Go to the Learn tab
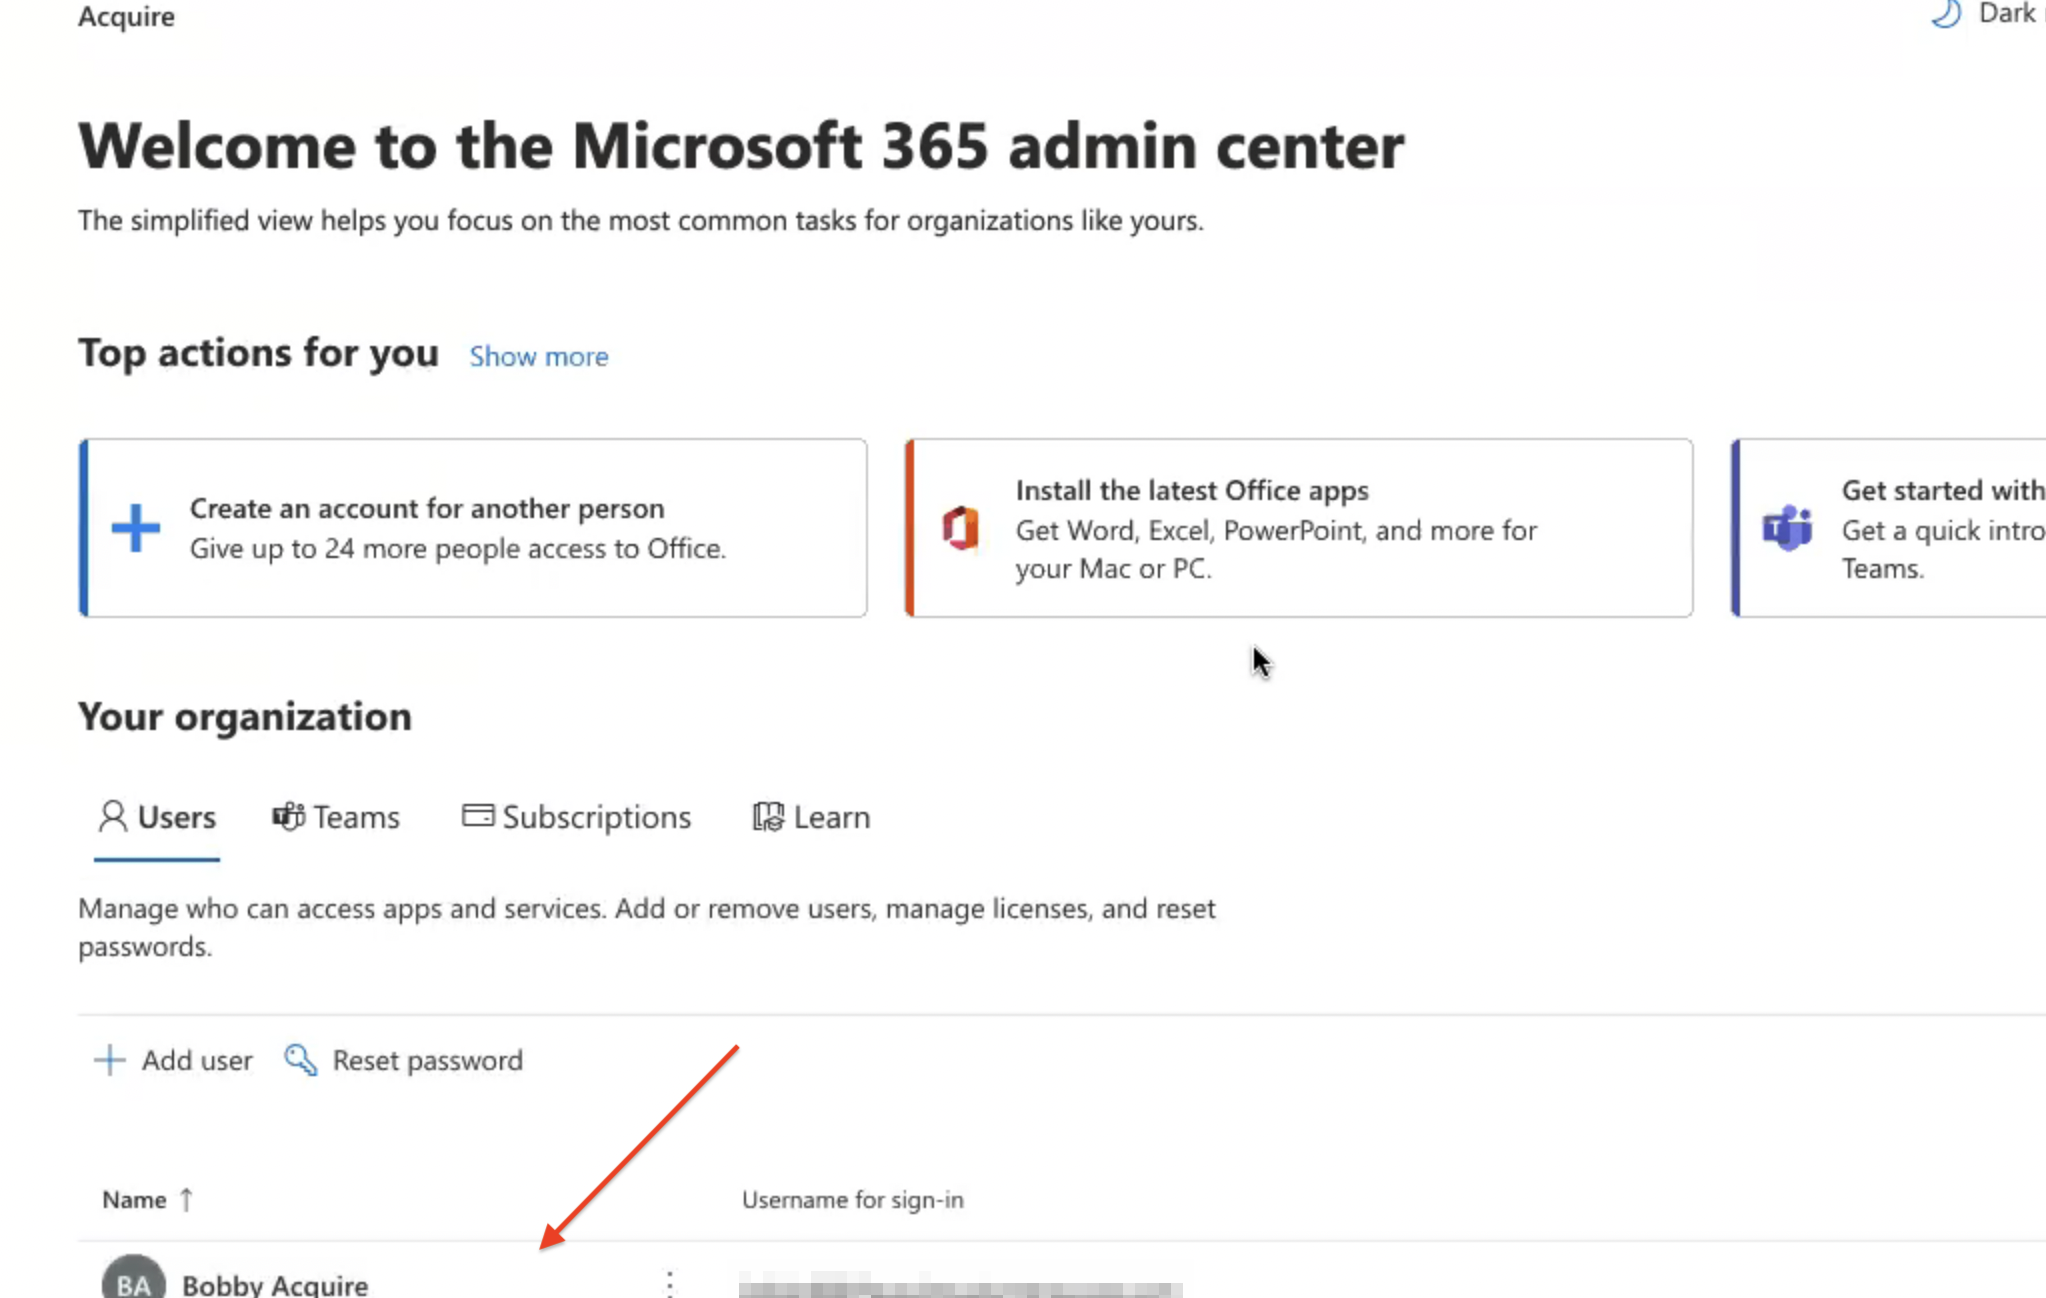Image resolution: width=2046 pixels, height=1298 pixels. click(x=811, y=817)
